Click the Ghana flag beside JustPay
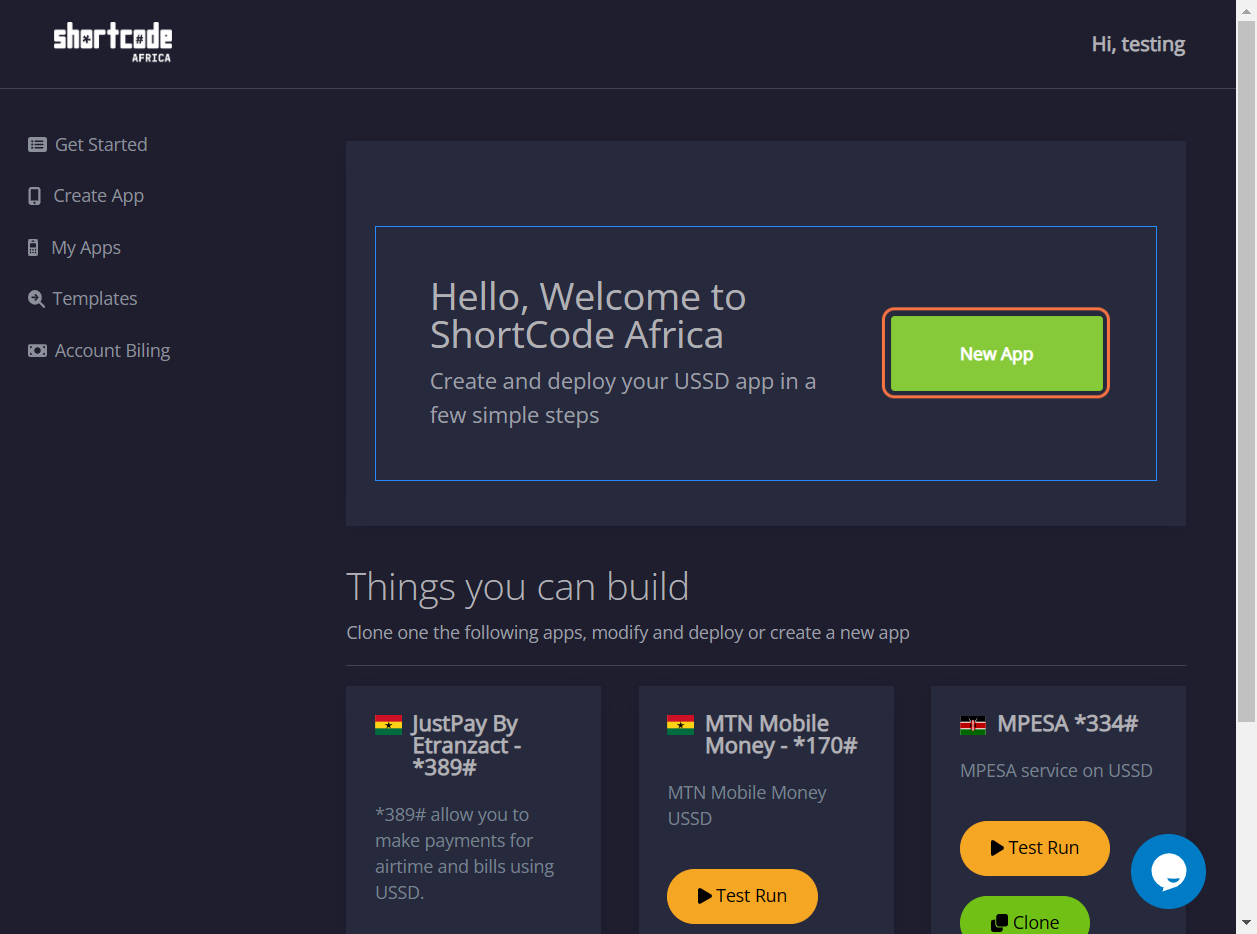1257x934 pixels. click(x=388, y=725)
